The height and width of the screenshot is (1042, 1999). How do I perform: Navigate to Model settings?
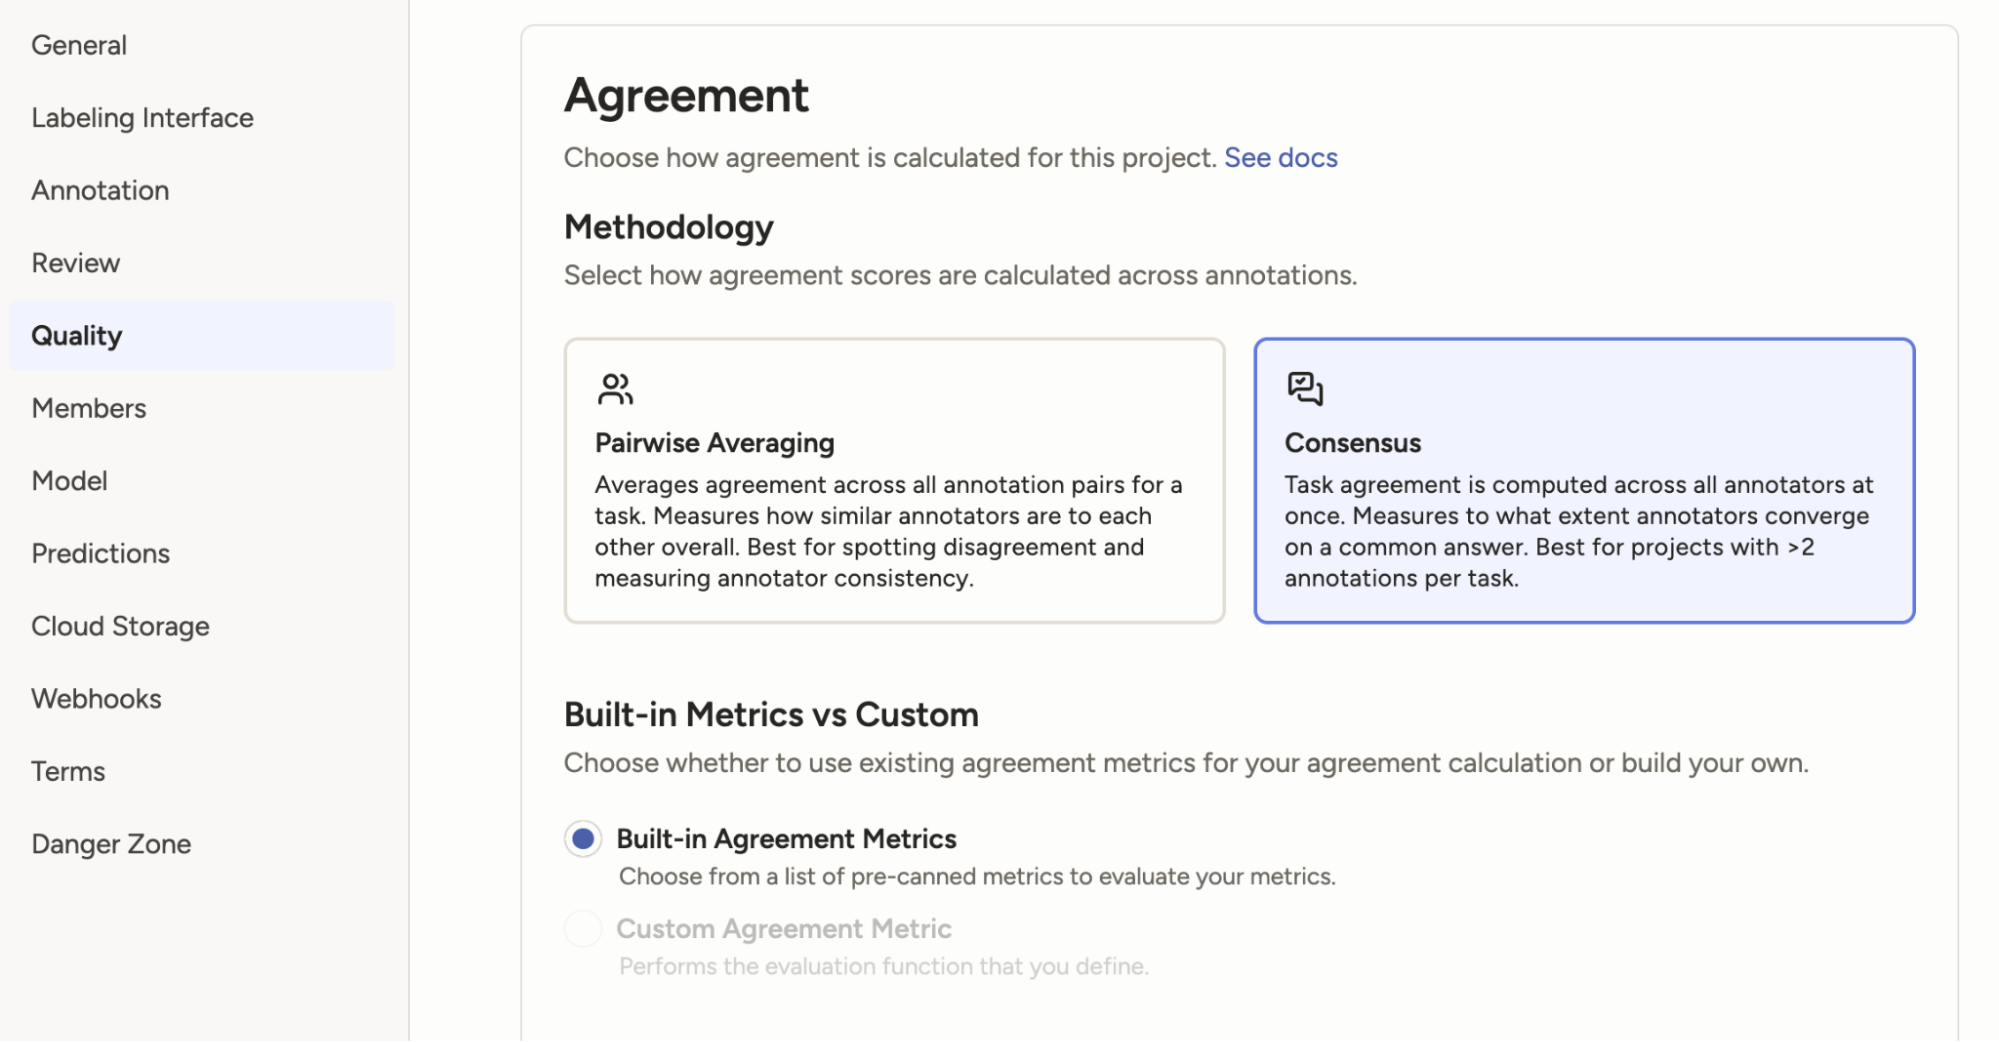click(69, 481)
